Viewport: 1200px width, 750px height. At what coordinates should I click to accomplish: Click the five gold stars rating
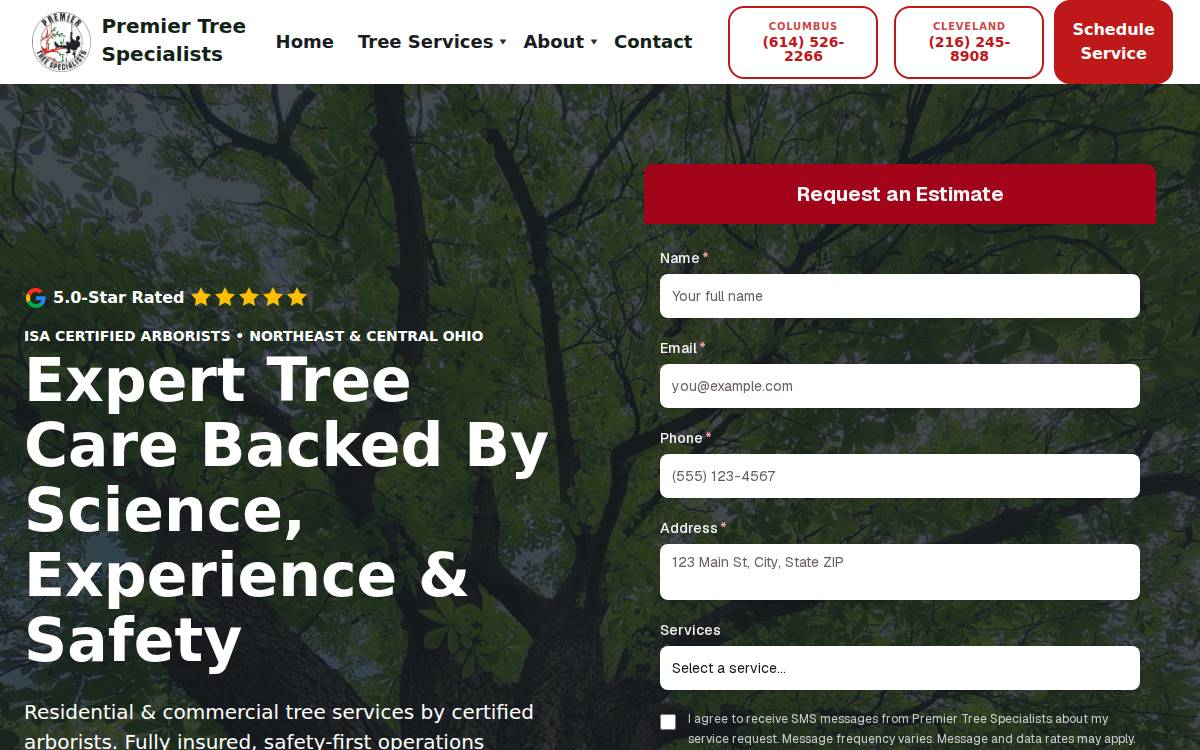pos(249,297)
